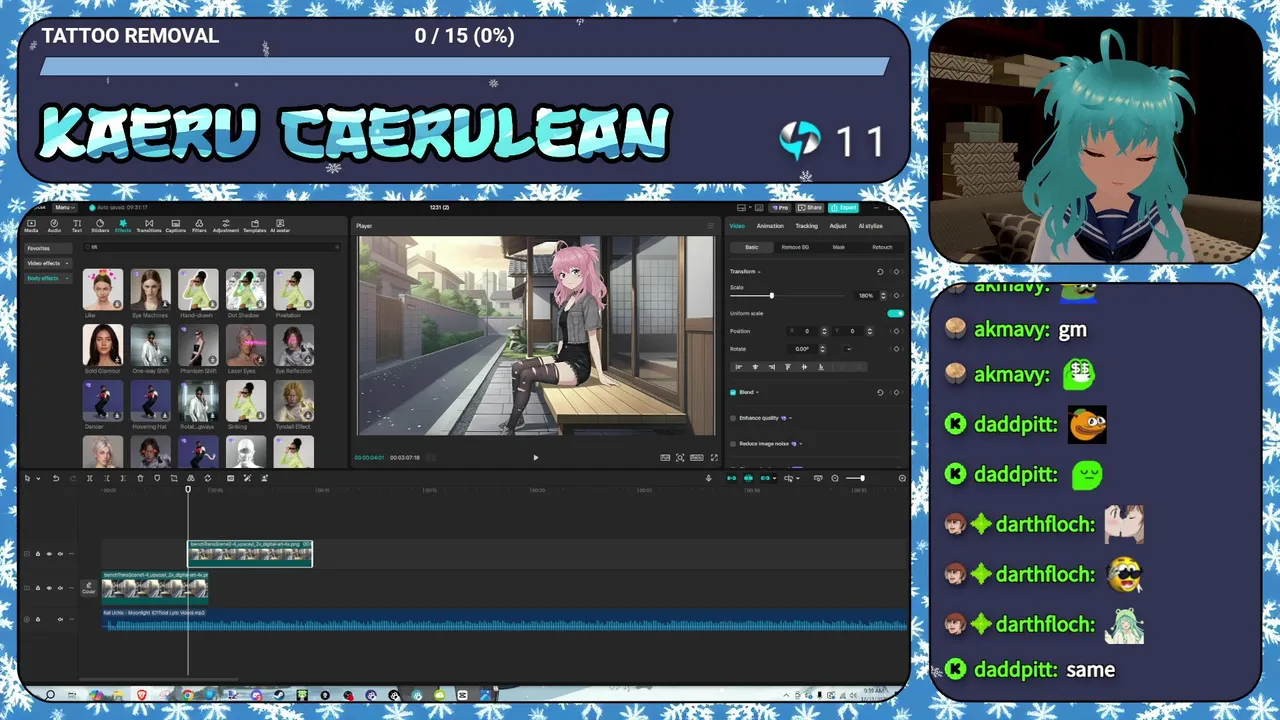Click the Redo icon in timeline toolbar

(73, 478)
